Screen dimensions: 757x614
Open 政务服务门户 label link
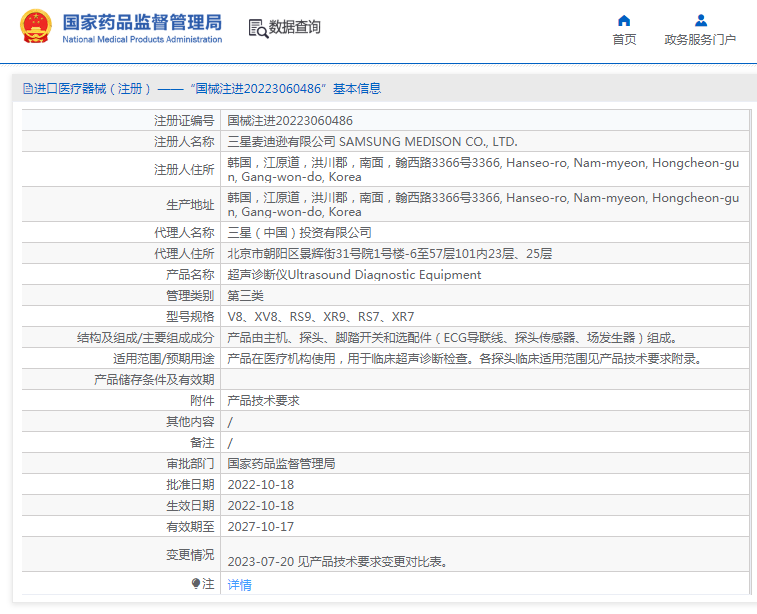[x=700, y=40]
